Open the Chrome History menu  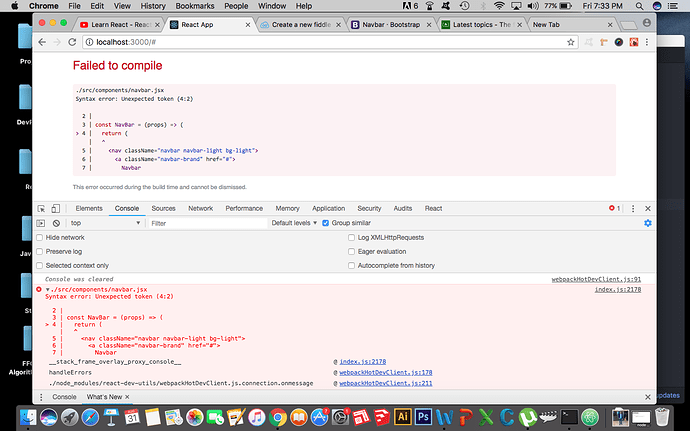click(x=153, y=6)
